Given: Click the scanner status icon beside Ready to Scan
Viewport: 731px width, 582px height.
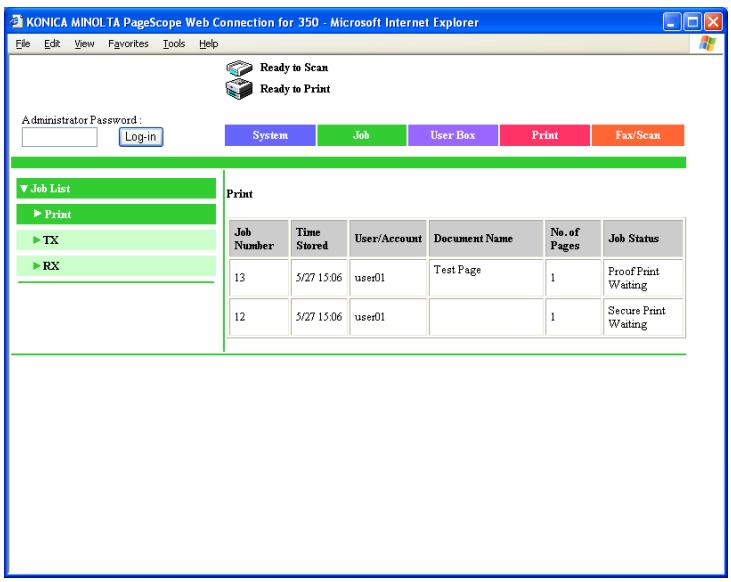Looking at the screenshot, I should (239, 68).
